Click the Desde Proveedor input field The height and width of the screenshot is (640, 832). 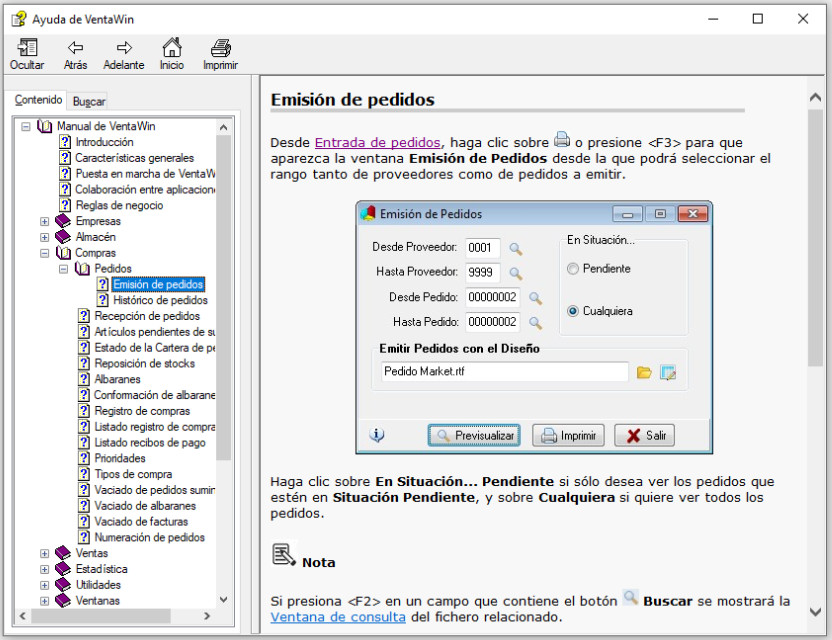point(483,248)
